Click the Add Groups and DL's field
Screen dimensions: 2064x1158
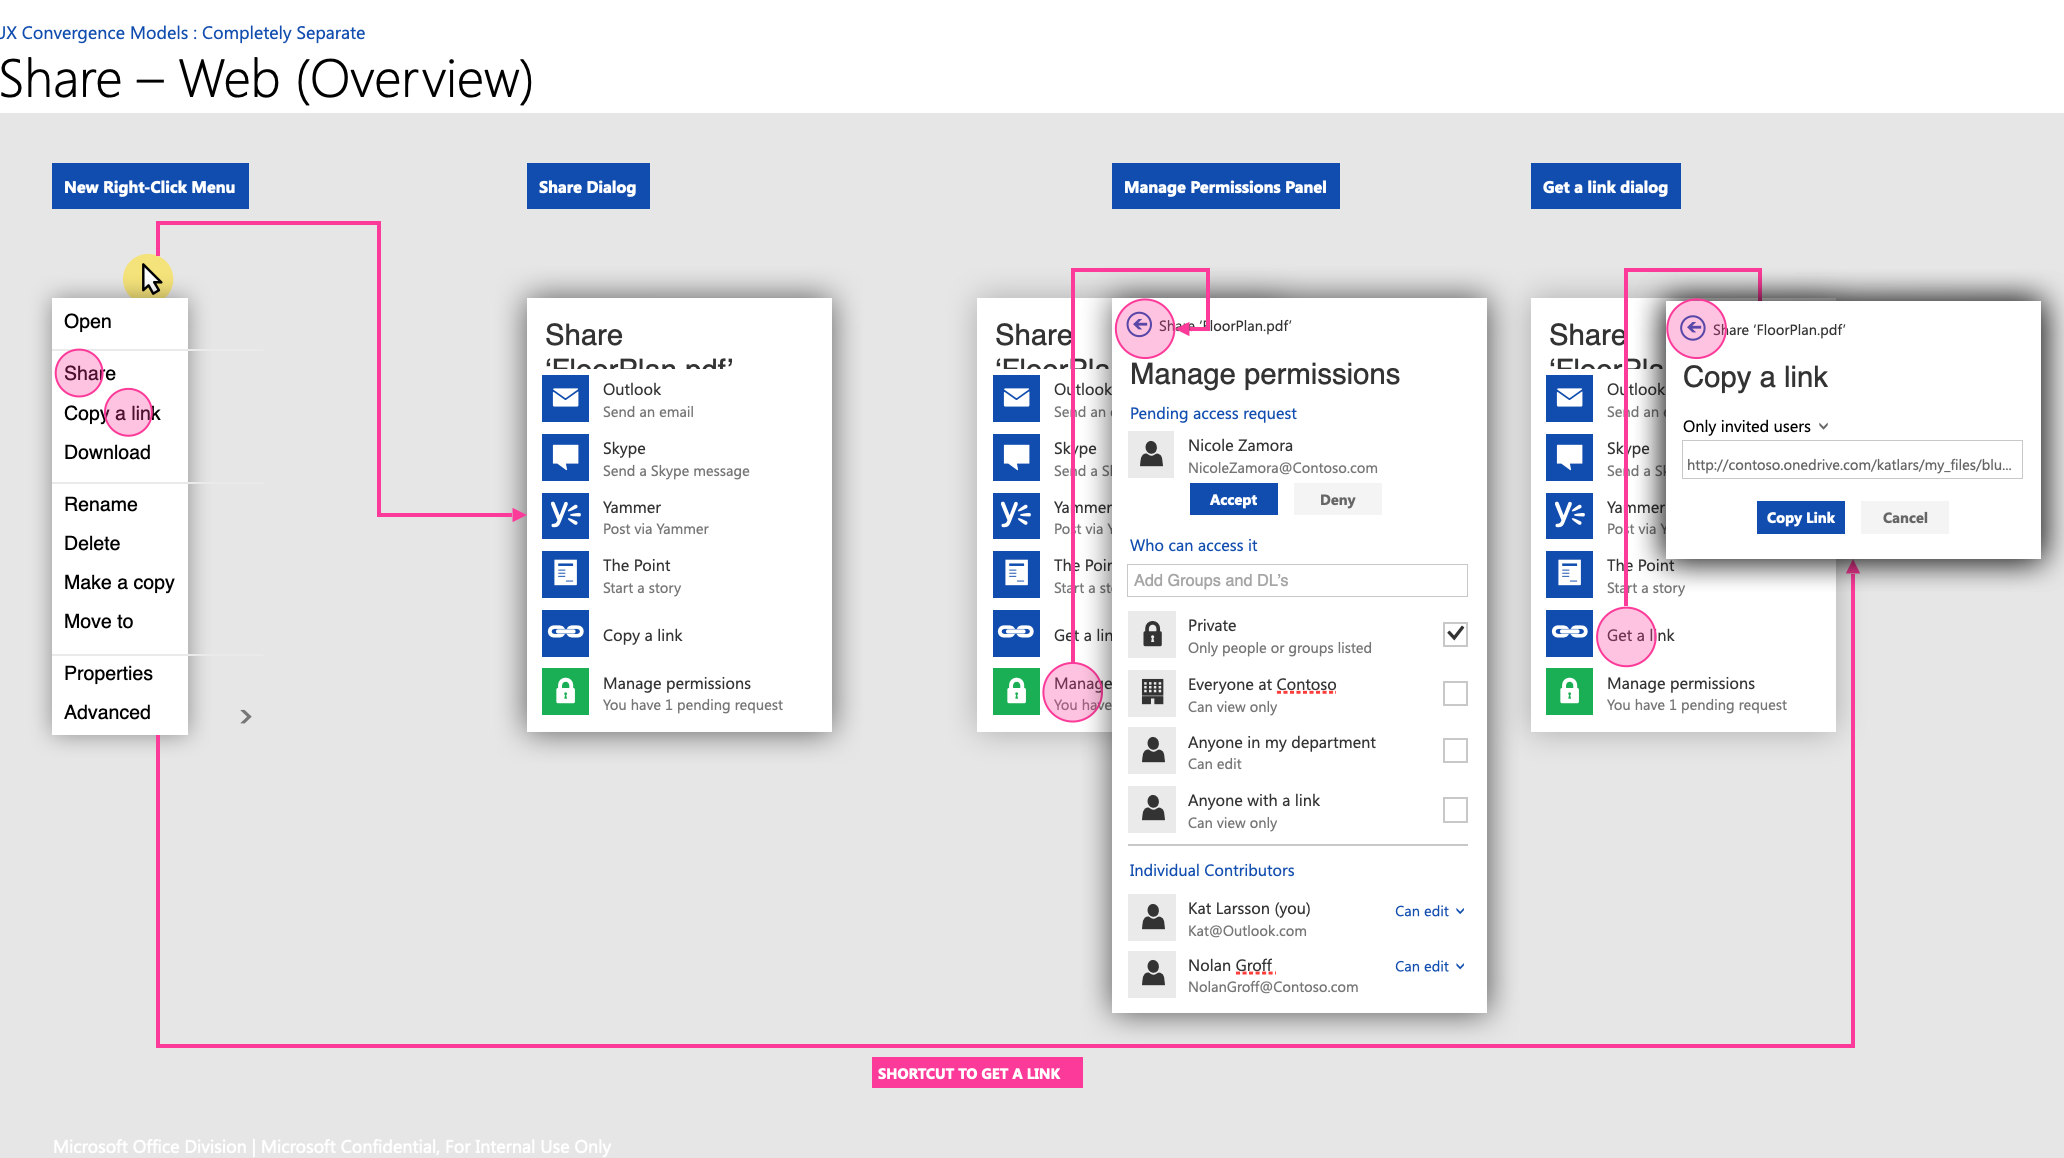pyautogui.click(x=1297, y=580)
